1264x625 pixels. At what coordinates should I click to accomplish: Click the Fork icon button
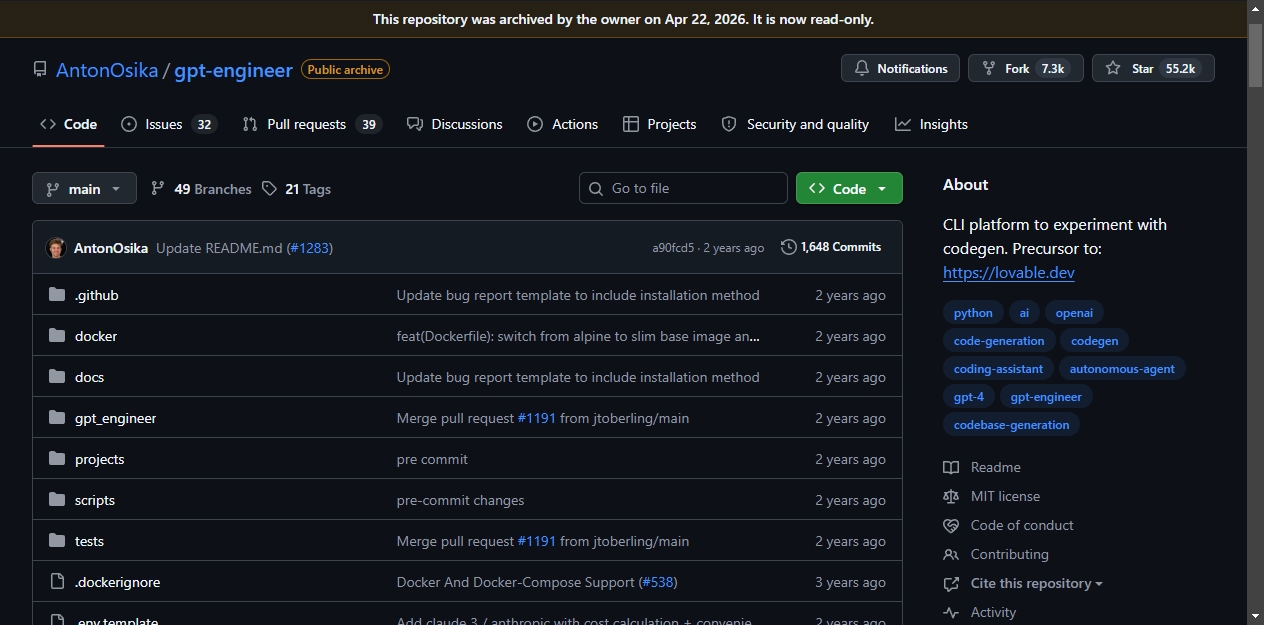(1026, 69)
